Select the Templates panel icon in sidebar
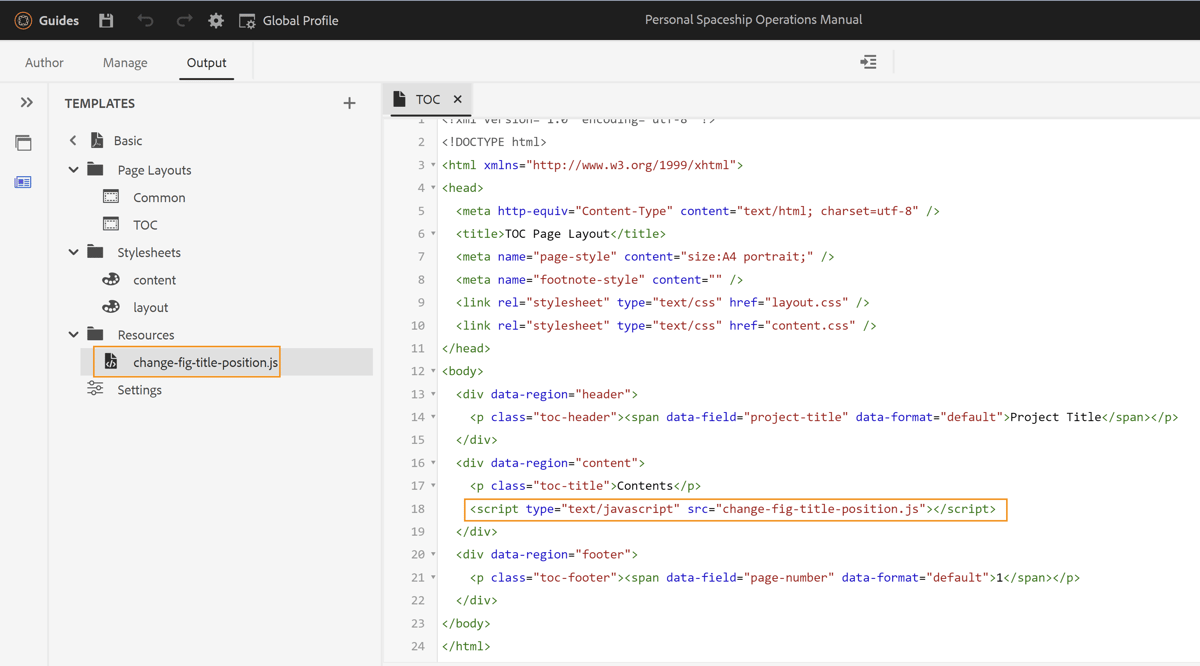Viewport: 1200px width, 666px height. [x=23, y=142]
